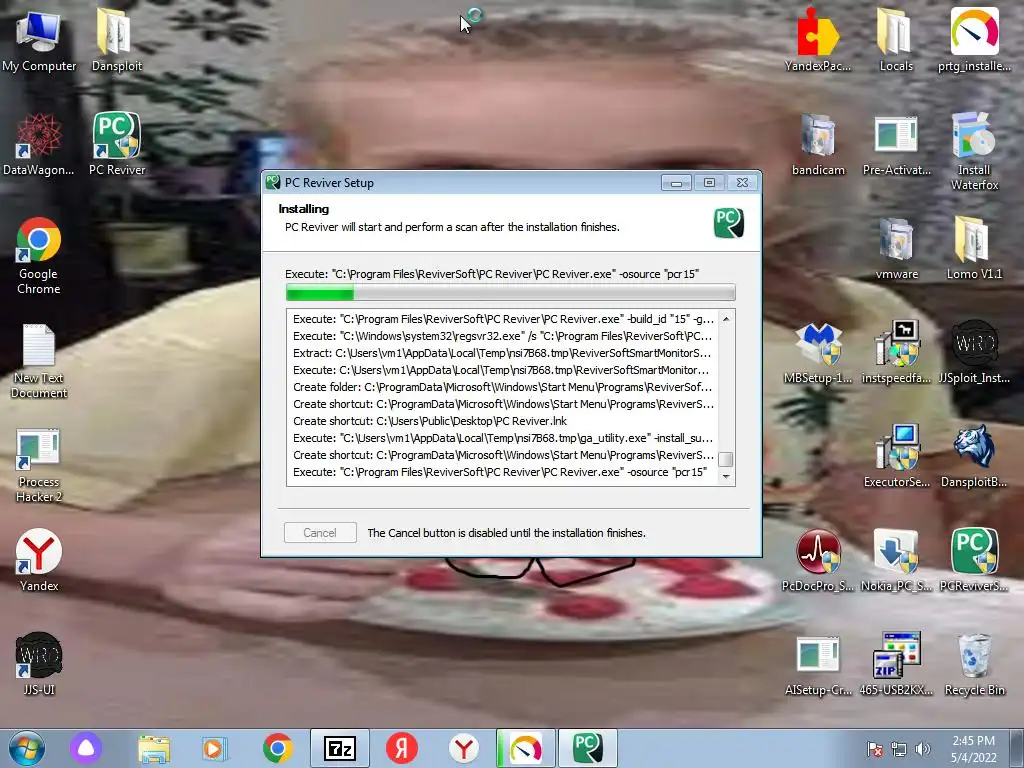This screenshot has height=768, width=1024.
Task: Open the Locals folder icon
Action: (895, 39)
